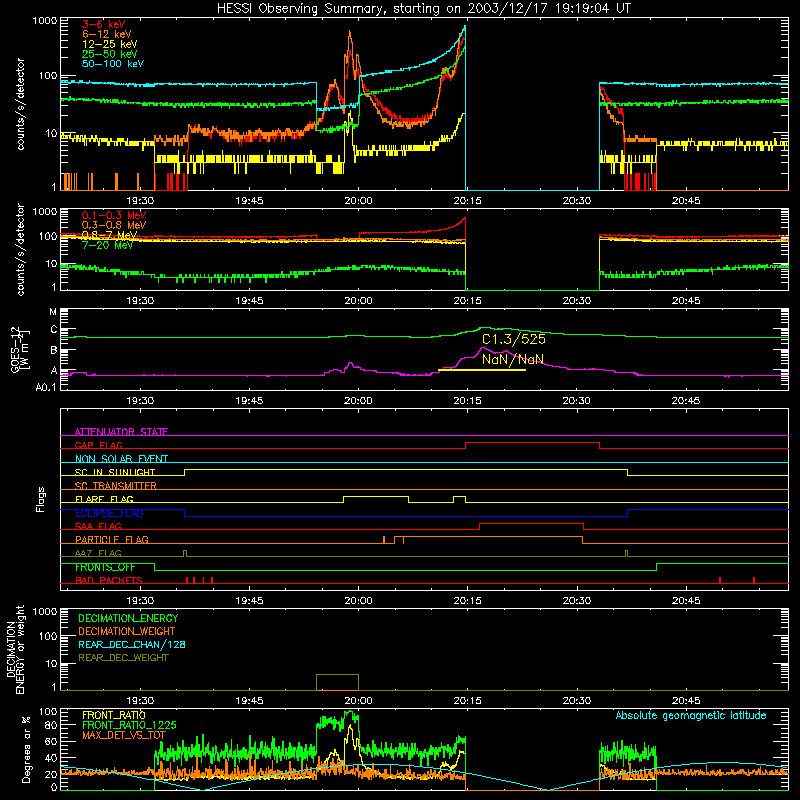Click the FRONT_RATIO_1225 legend label
Viewport: 800px width, 800px height.
(x=129, y=725)
